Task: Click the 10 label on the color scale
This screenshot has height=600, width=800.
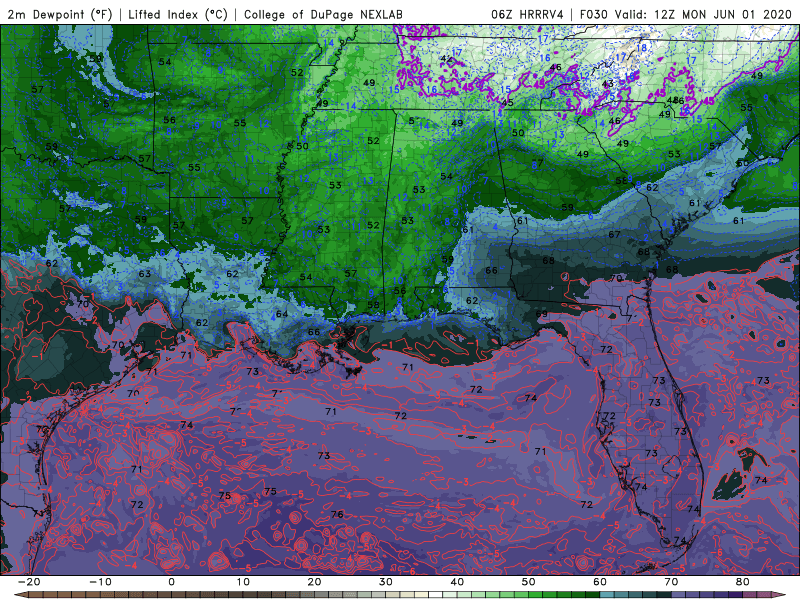Action: pos(243,582)
